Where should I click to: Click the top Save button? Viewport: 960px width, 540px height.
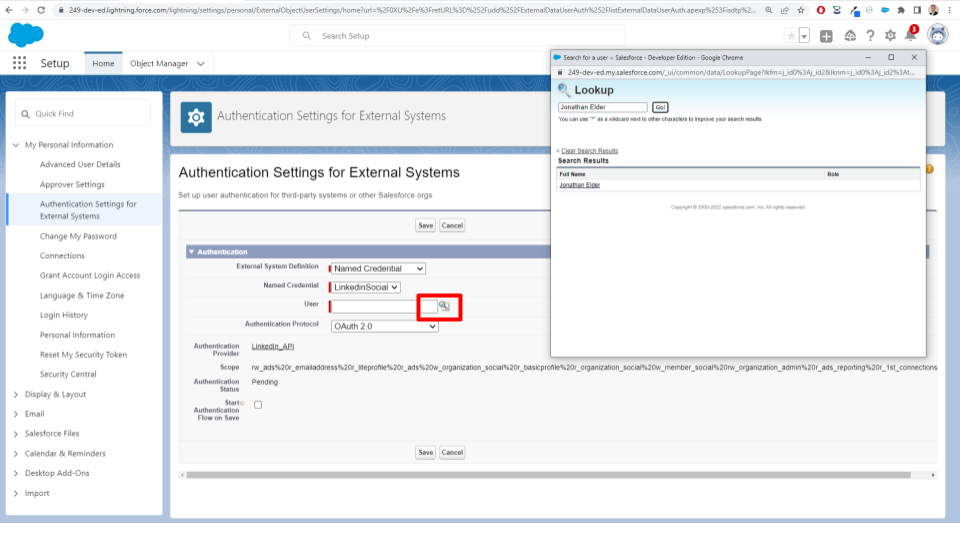426,225
